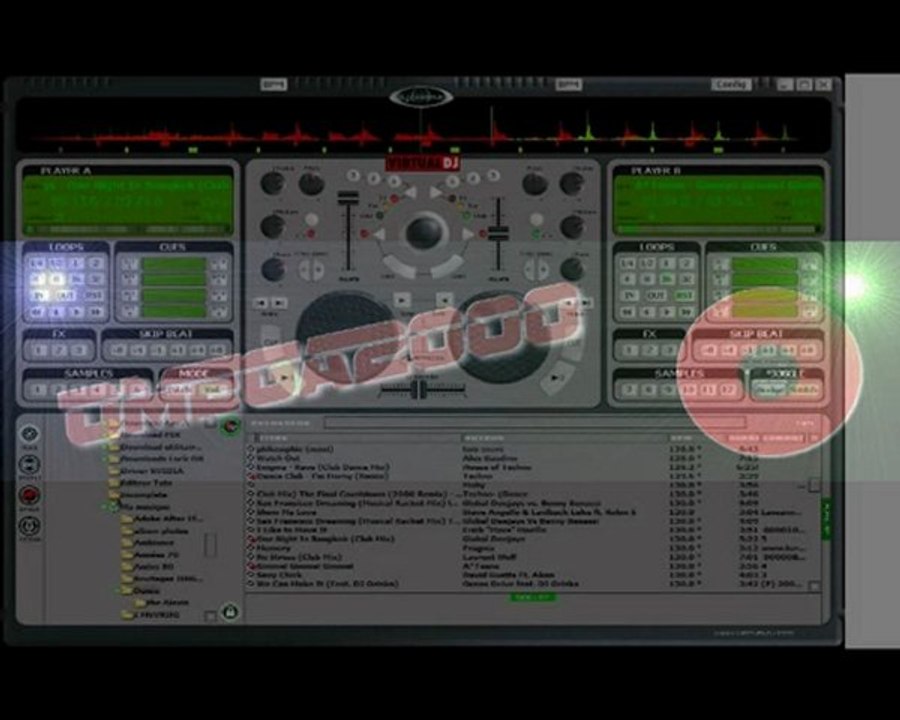The height and width of the screenshot is (720, 900).
Task: Skip Player B back 4 beats
Action: click(729, 350)
